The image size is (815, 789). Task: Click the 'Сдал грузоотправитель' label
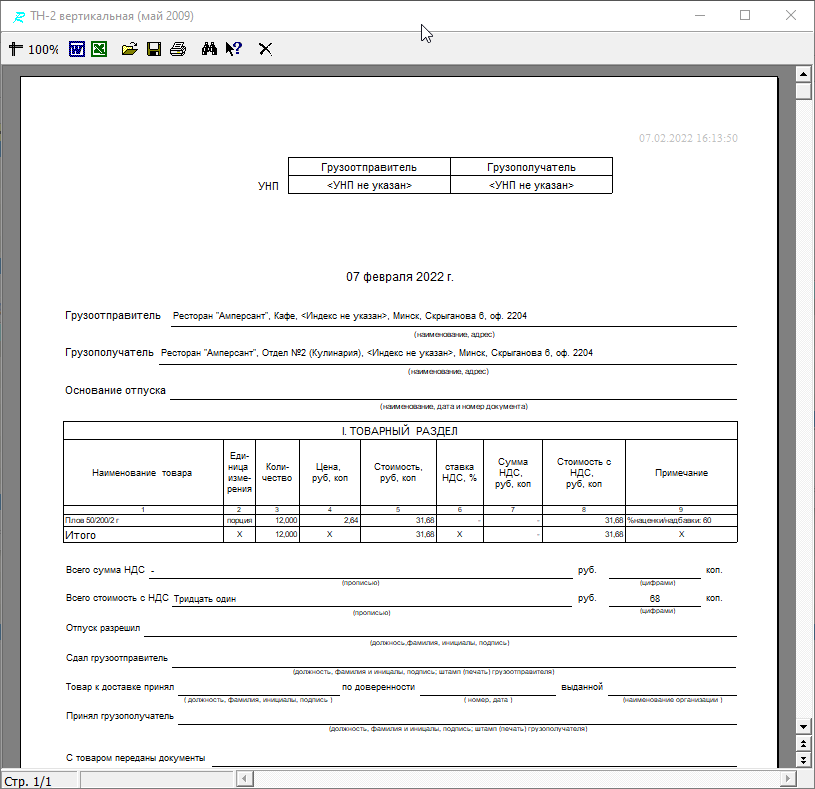tap(117, 658)
